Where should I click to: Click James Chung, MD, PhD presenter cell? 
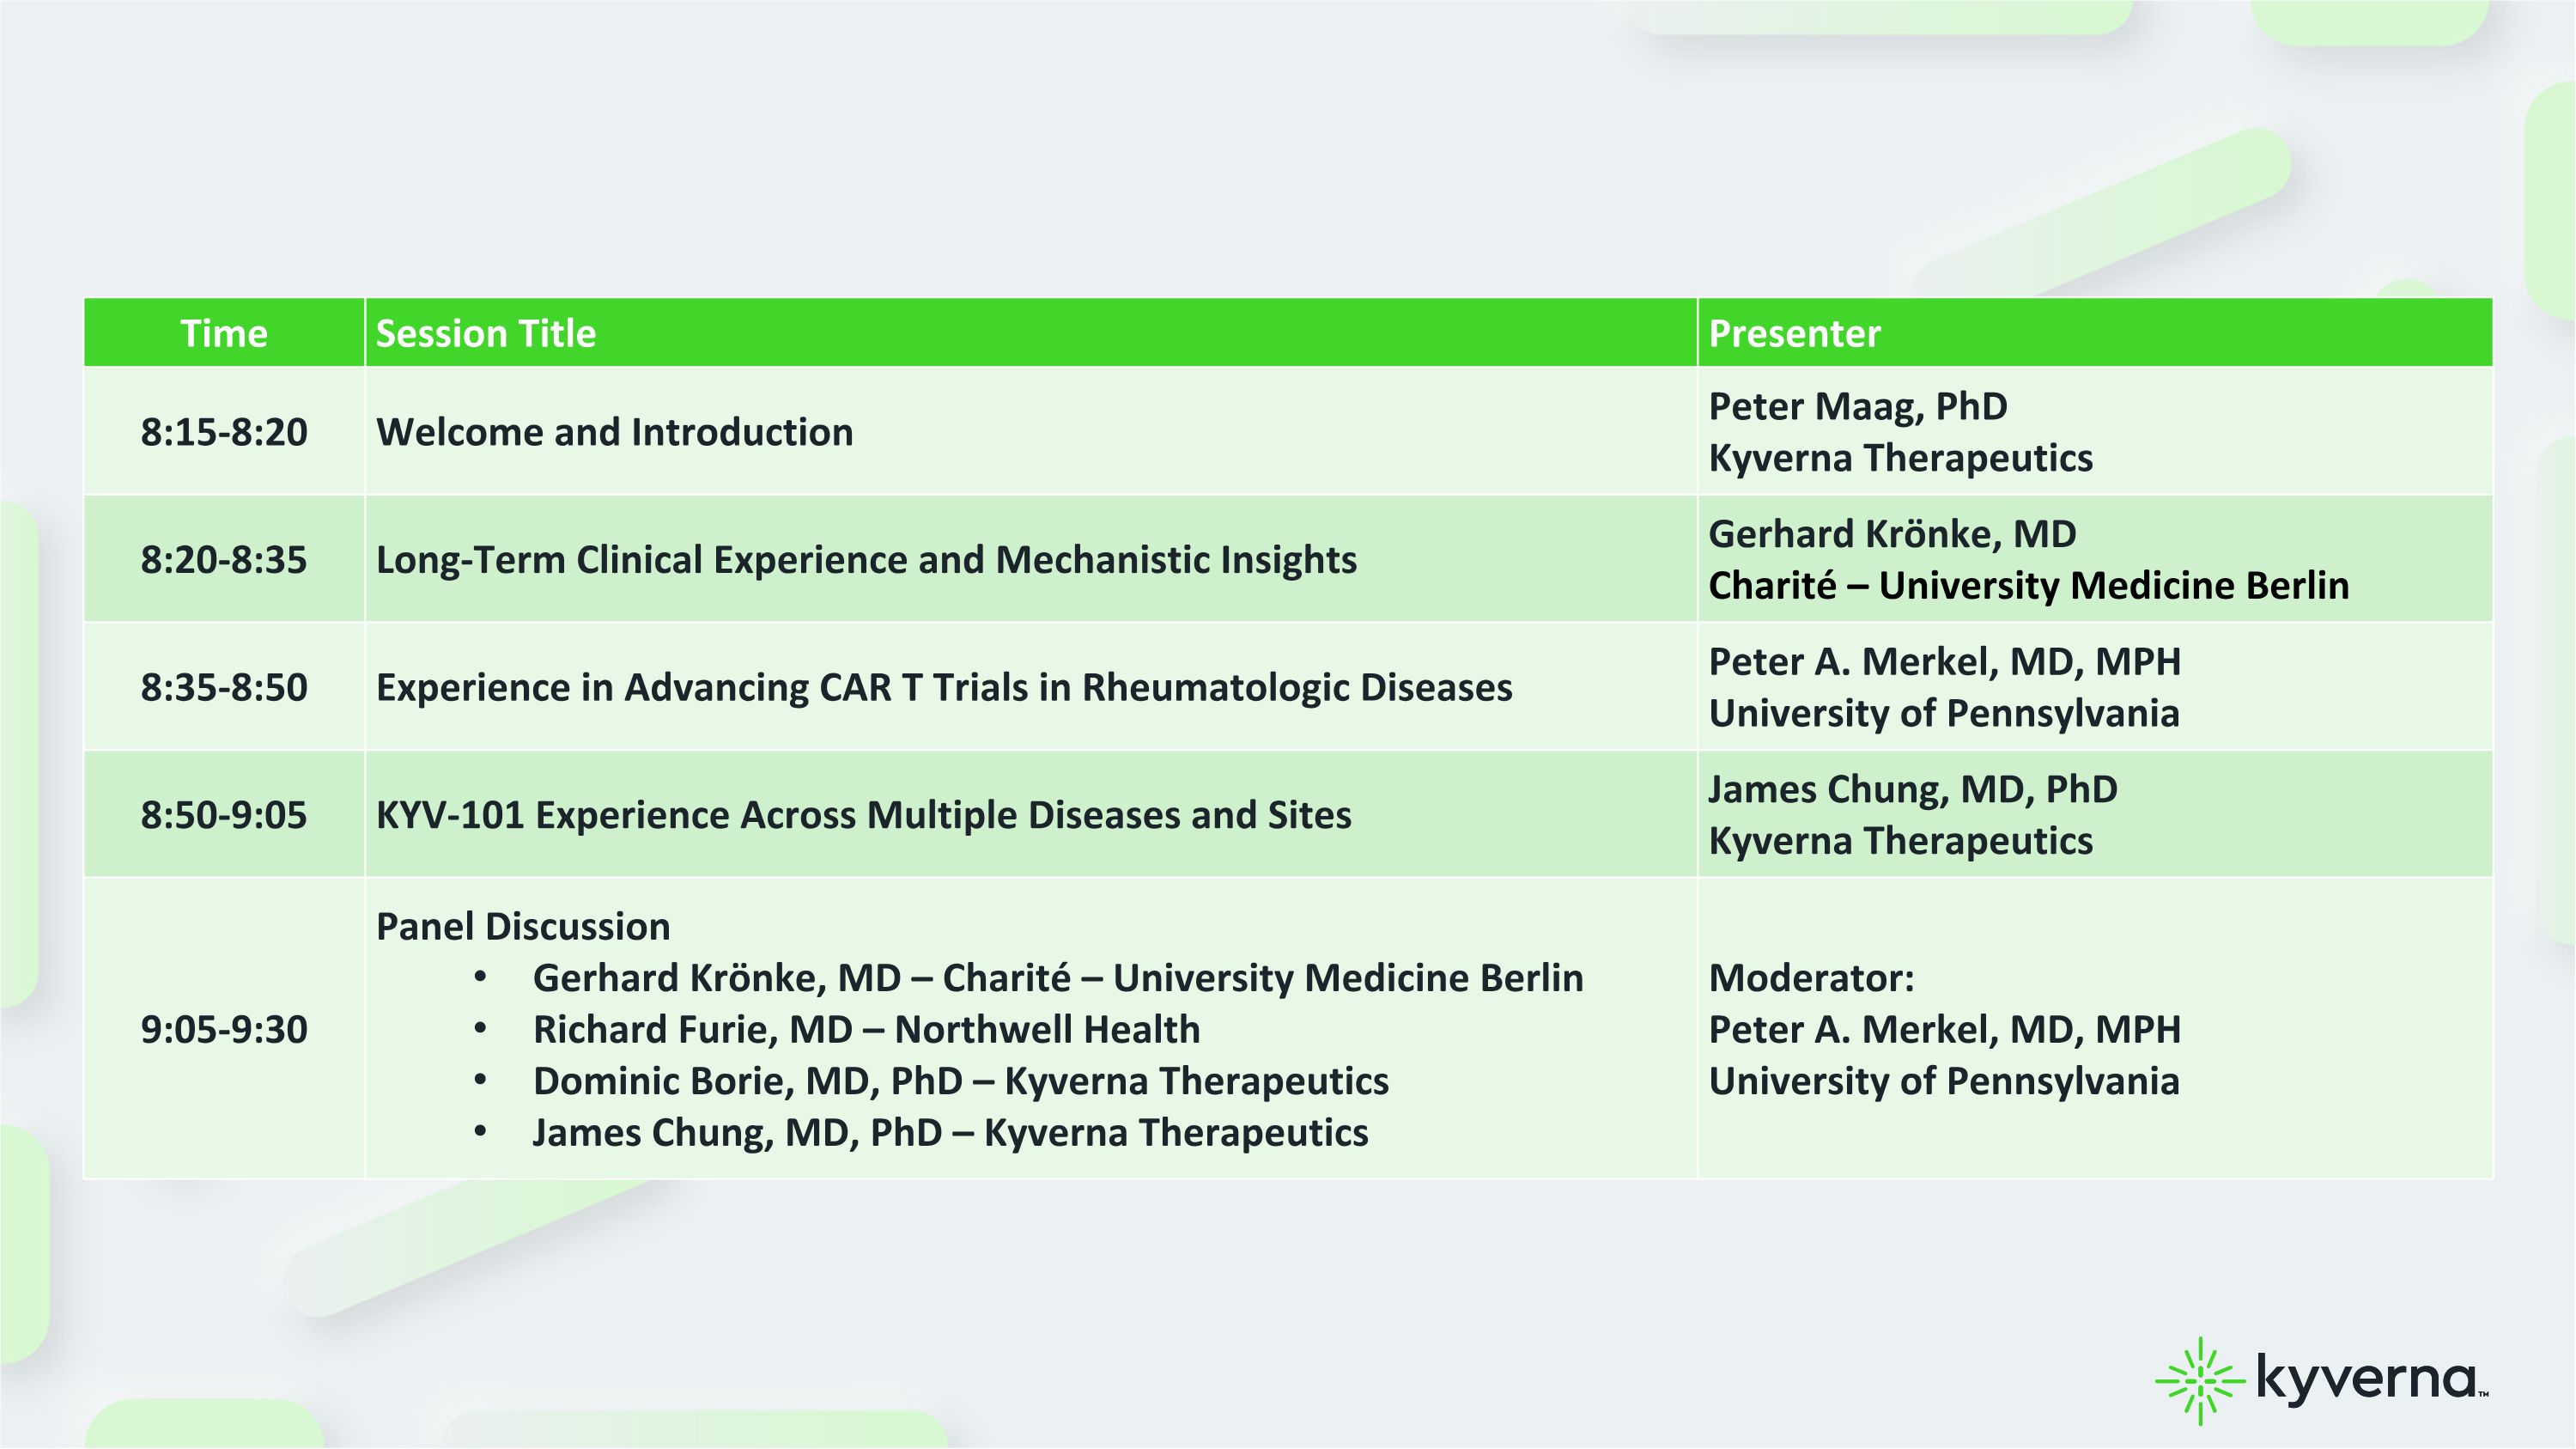pyautogui.click(x=2095, y=814)
